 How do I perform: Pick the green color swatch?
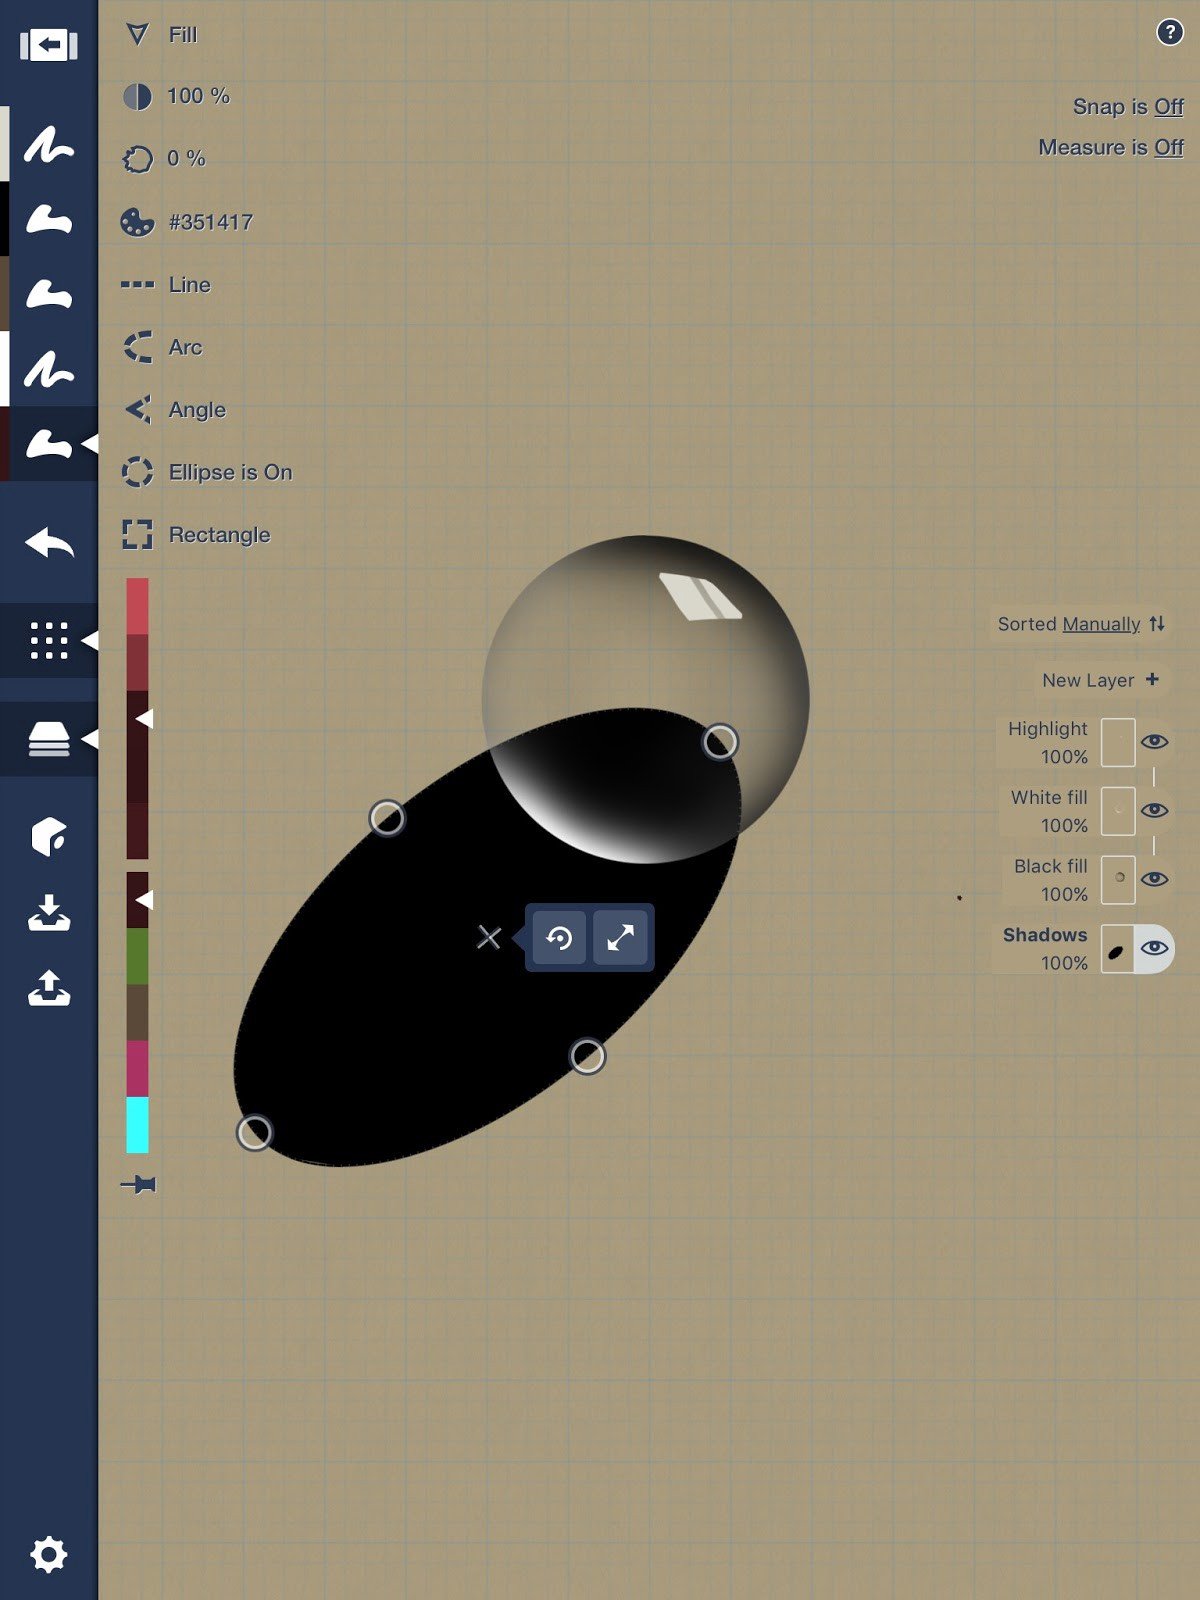pyautogui.click(x=137, y=956)
